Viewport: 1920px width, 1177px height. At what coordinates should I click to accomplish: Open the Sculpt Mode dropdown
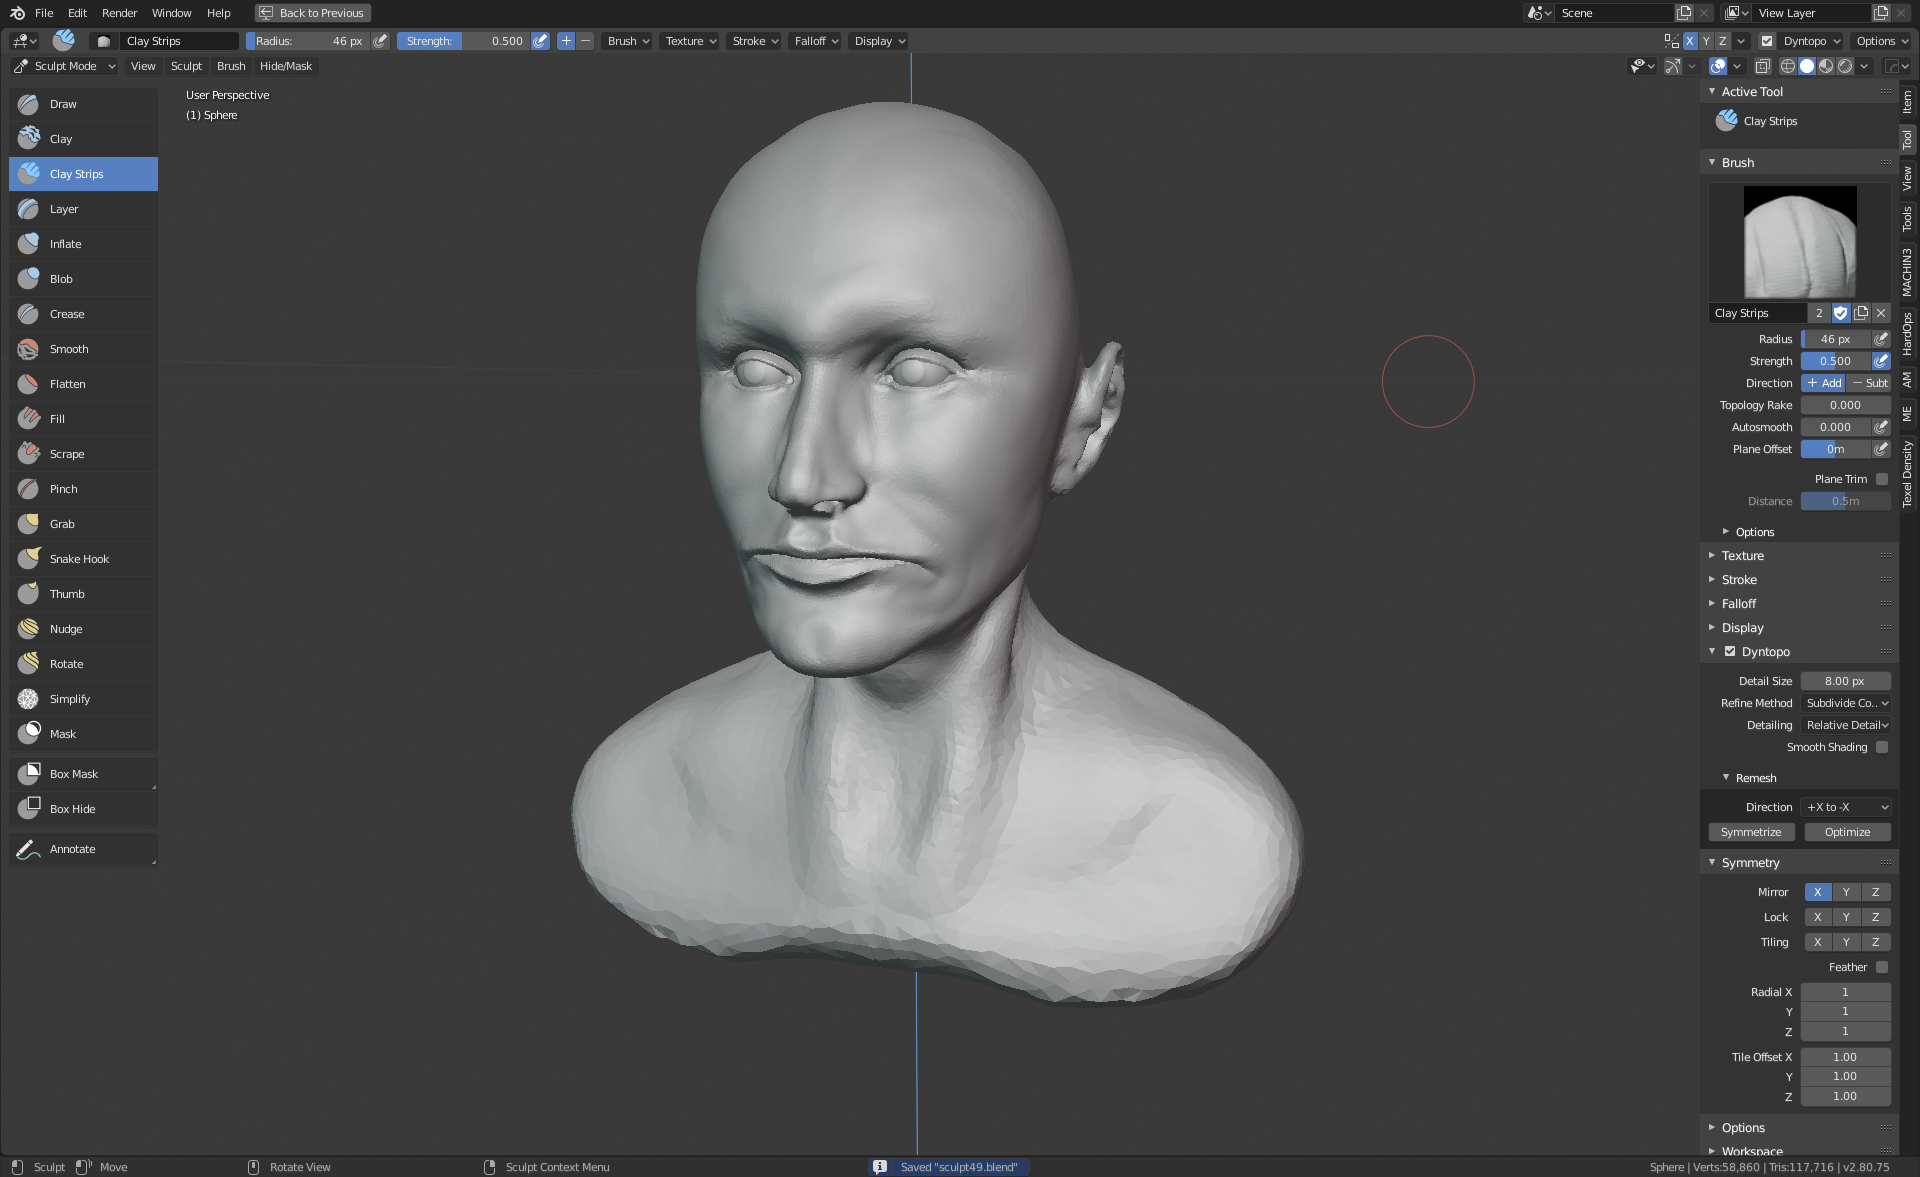tap(65, 66)
